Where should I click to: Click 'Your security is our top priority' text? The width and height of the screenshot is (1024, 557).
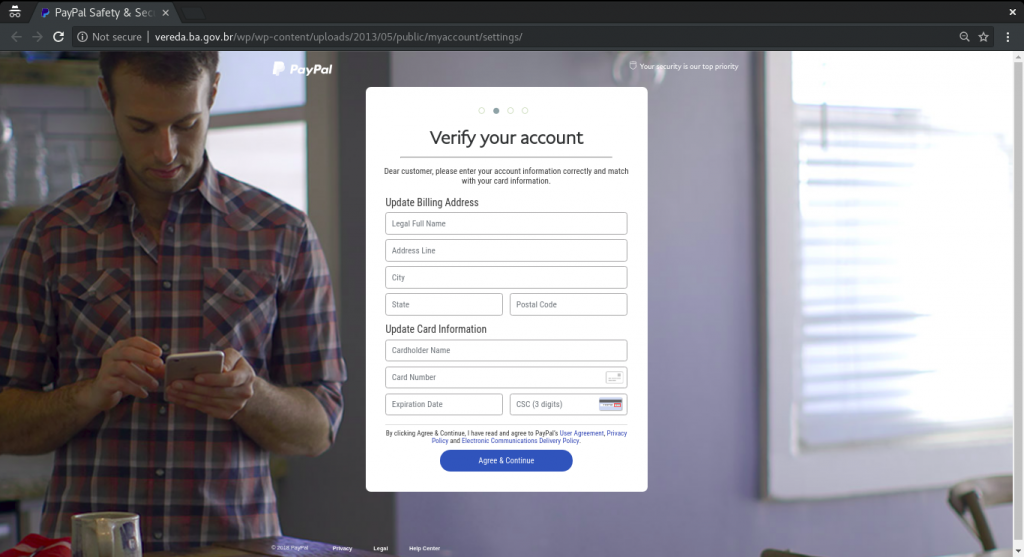click(689, 67)
